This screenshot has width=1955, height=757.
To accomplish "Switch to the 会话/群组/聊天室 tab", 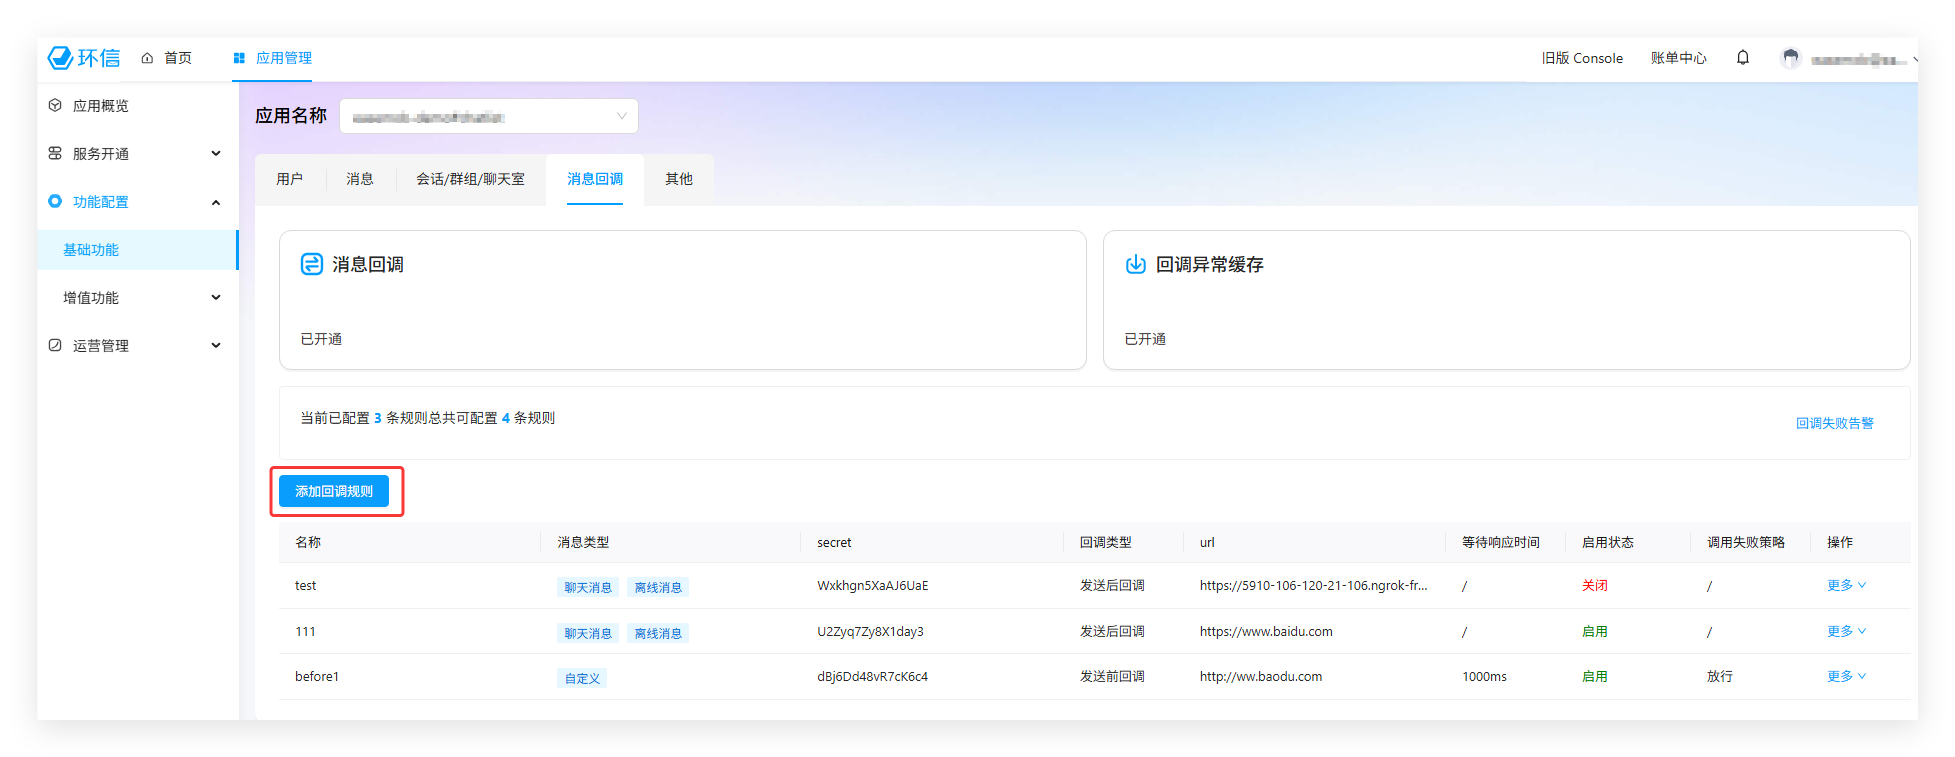I will click(470, 179).
